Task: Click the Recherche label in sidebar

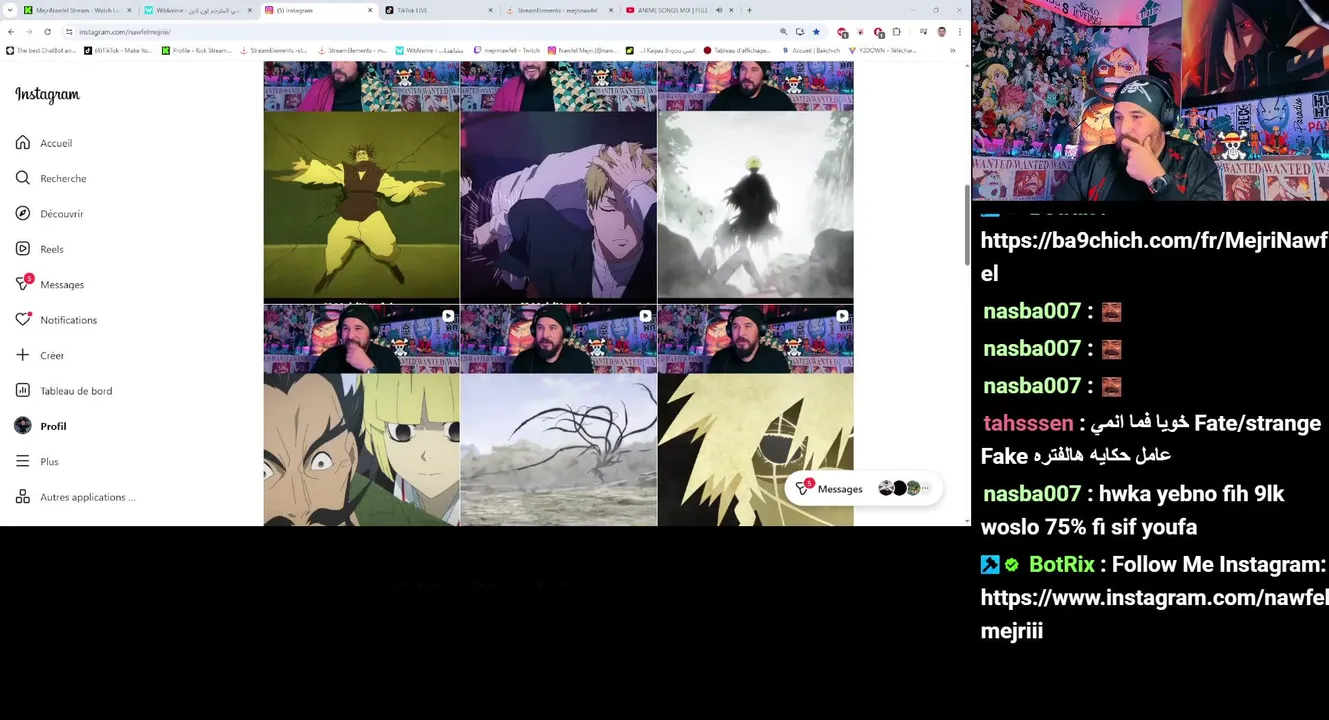Action: (x=63, y=179)
